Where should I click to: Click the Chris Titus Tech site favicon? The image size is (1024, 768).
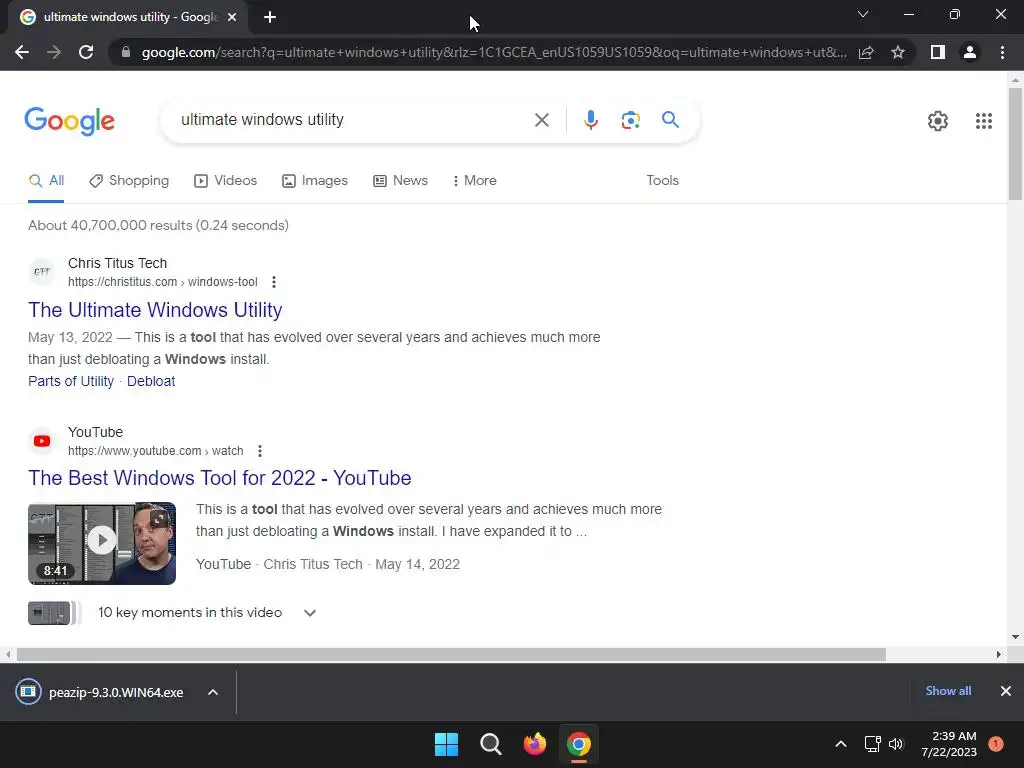pyautogui.click(x=42, y=272)
